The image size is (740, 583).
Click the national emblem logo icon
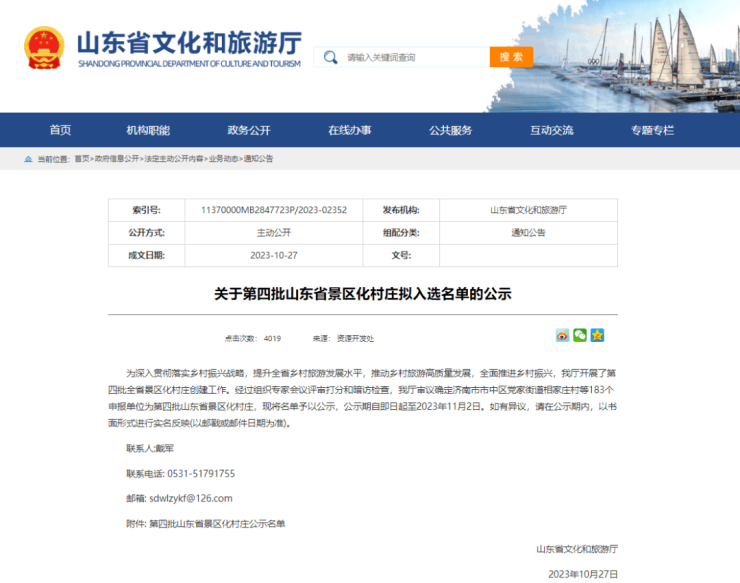44,47
